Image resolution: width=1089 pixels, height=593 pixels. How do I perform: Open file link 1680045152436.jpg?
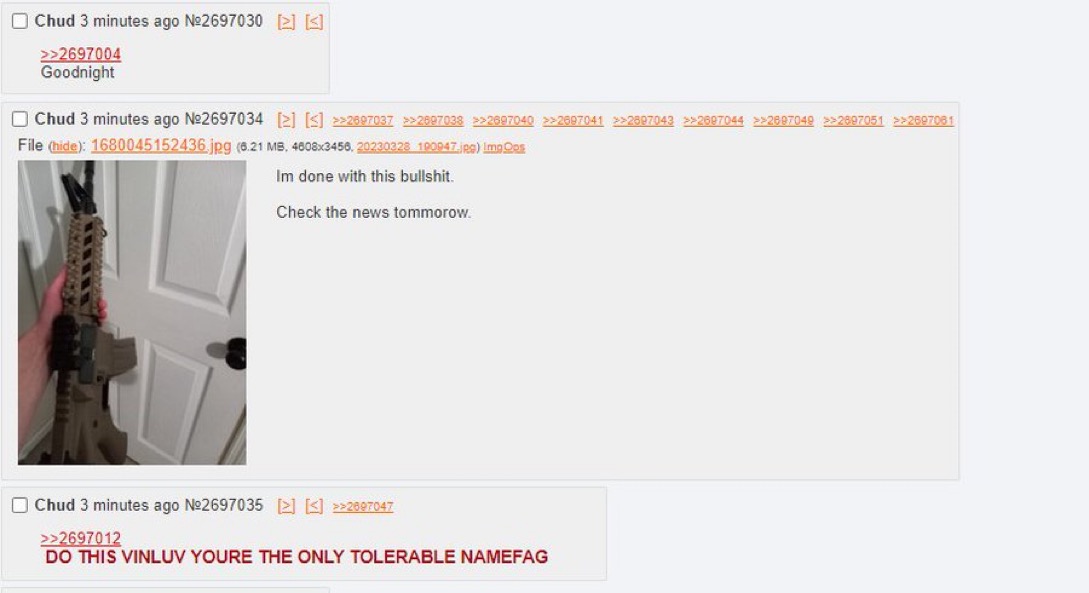pyautogui.click(x=161, y=145)
